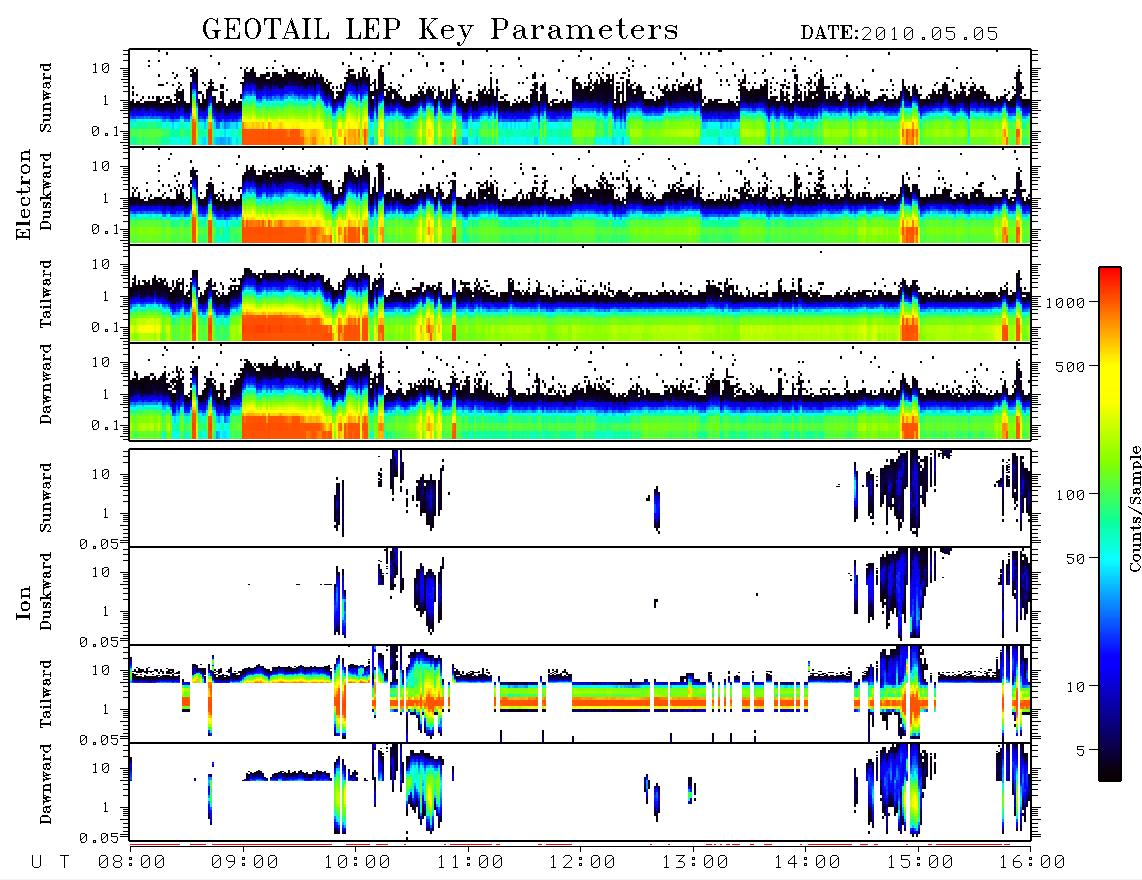
Task: Click the Electron Tailward panel label
Action: [x=46, y=294]
